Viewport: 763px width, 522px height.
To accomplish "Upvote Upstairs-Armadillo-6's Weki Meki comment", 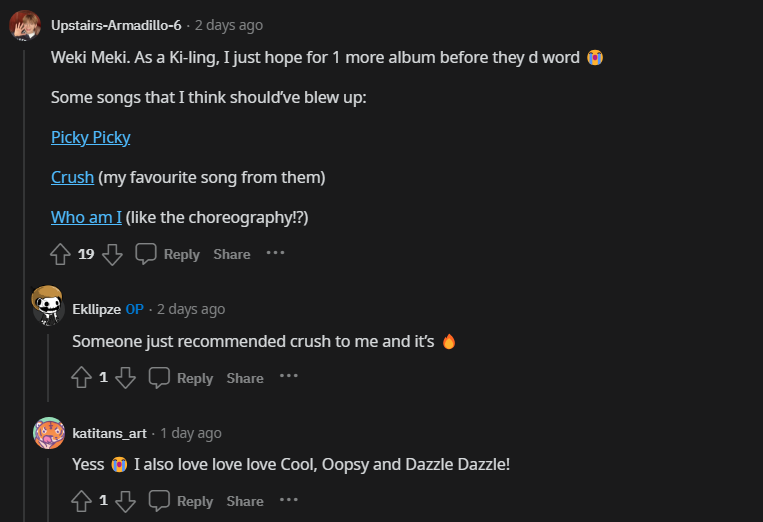I will 60,254.
